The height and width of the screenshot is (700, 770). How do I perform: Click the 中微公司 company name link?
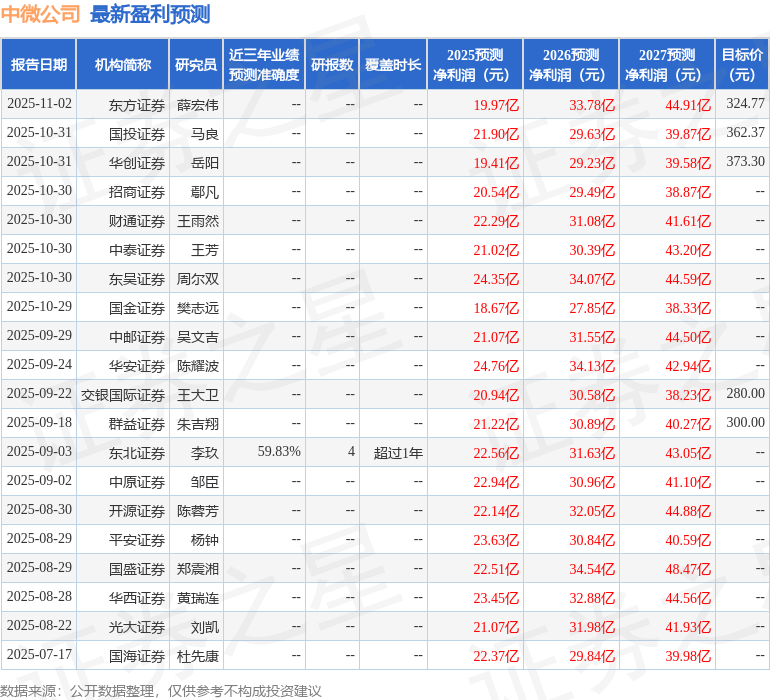coord(40,14)
